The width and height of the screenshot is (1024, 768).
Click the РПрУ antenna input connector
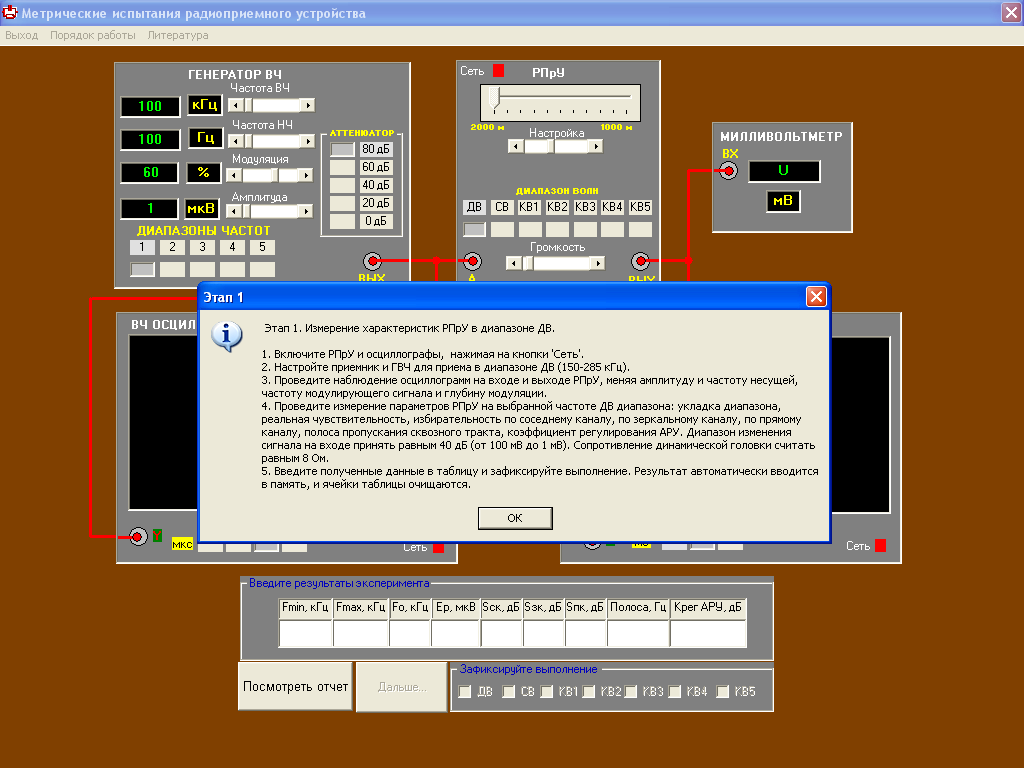[x=472, y=262]
